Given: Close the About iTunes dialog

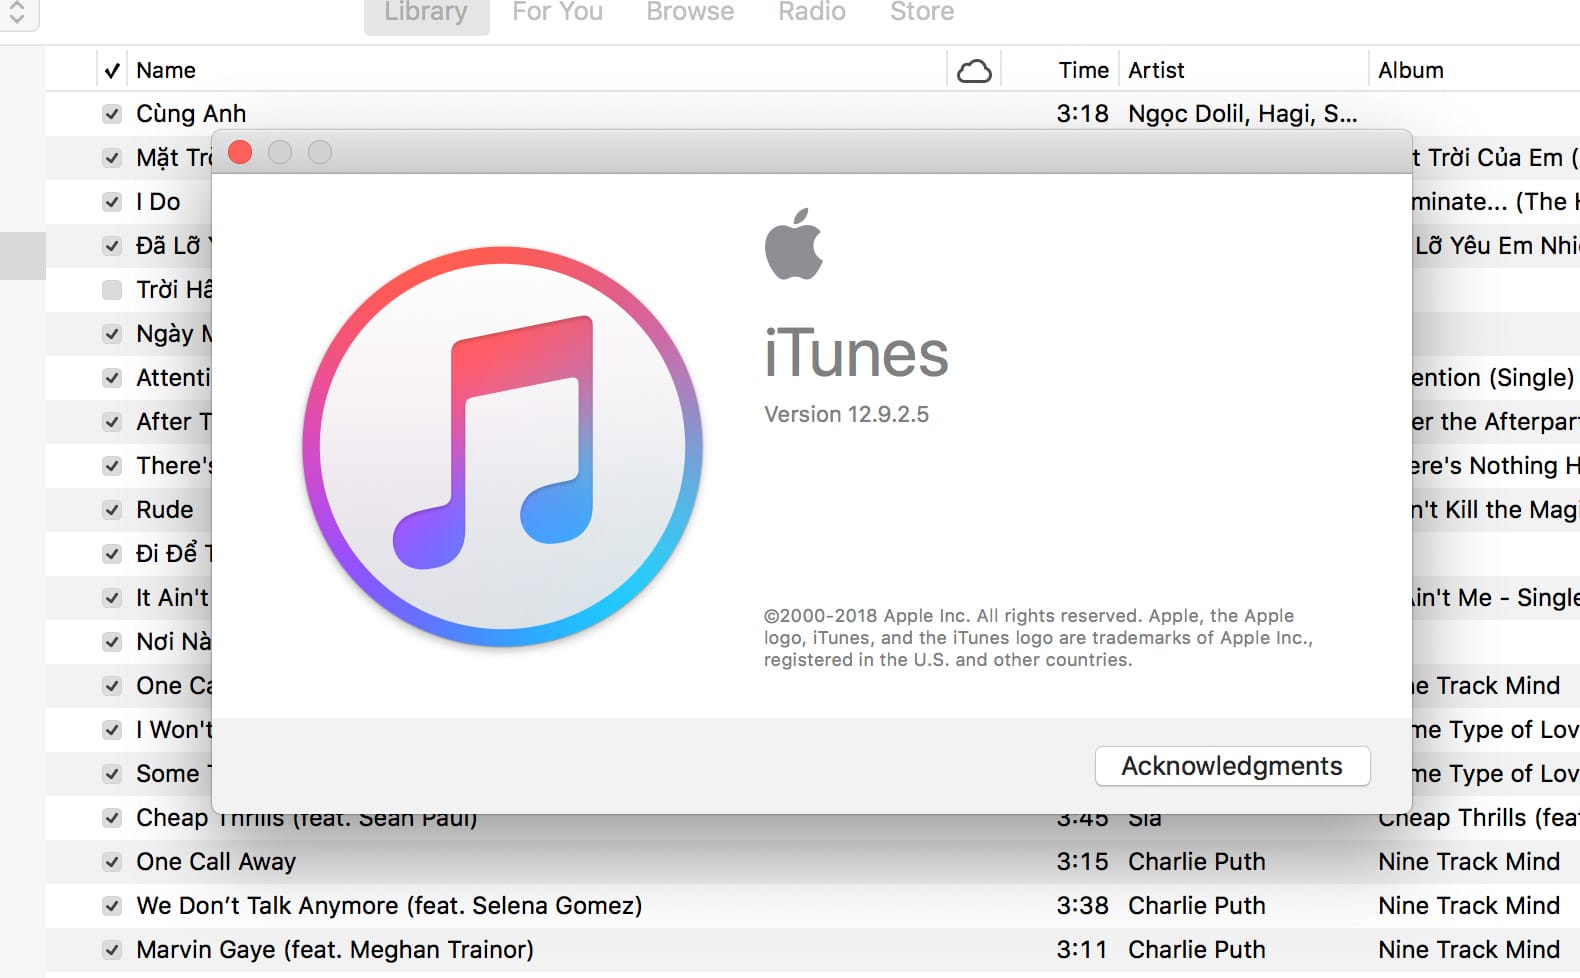Looking at the screenshot, I should 240,152.
